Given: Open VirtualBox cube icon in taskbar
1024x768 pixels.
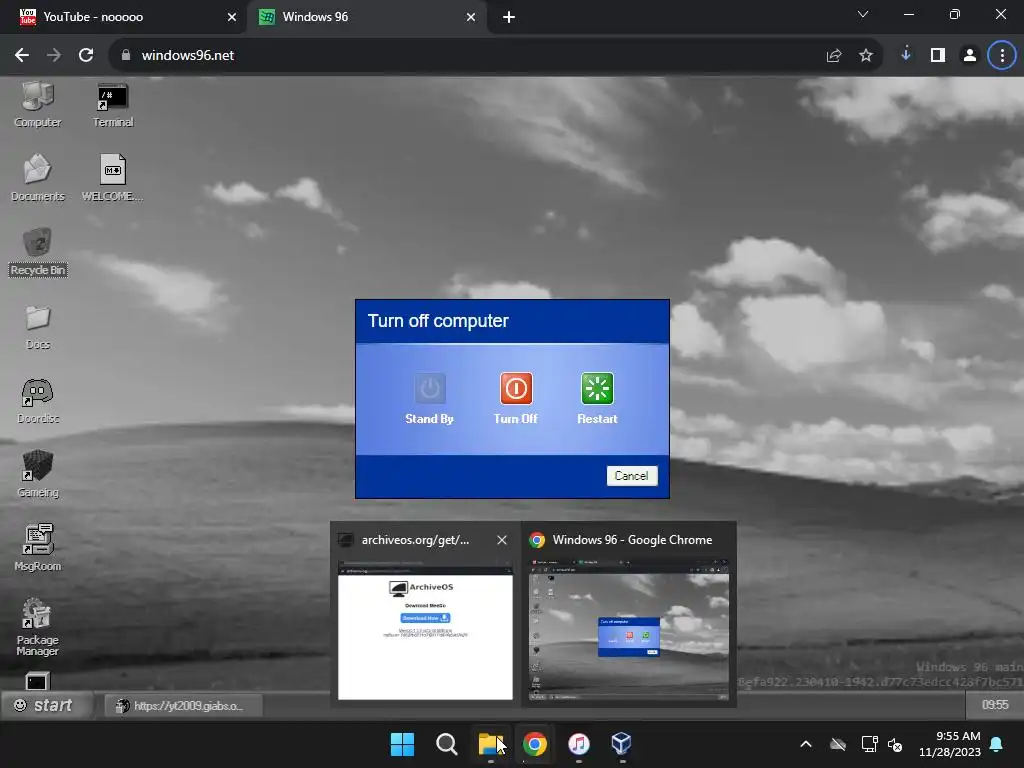Looking at the screenshot, I should pyautogui.click(x=622, y=744).
